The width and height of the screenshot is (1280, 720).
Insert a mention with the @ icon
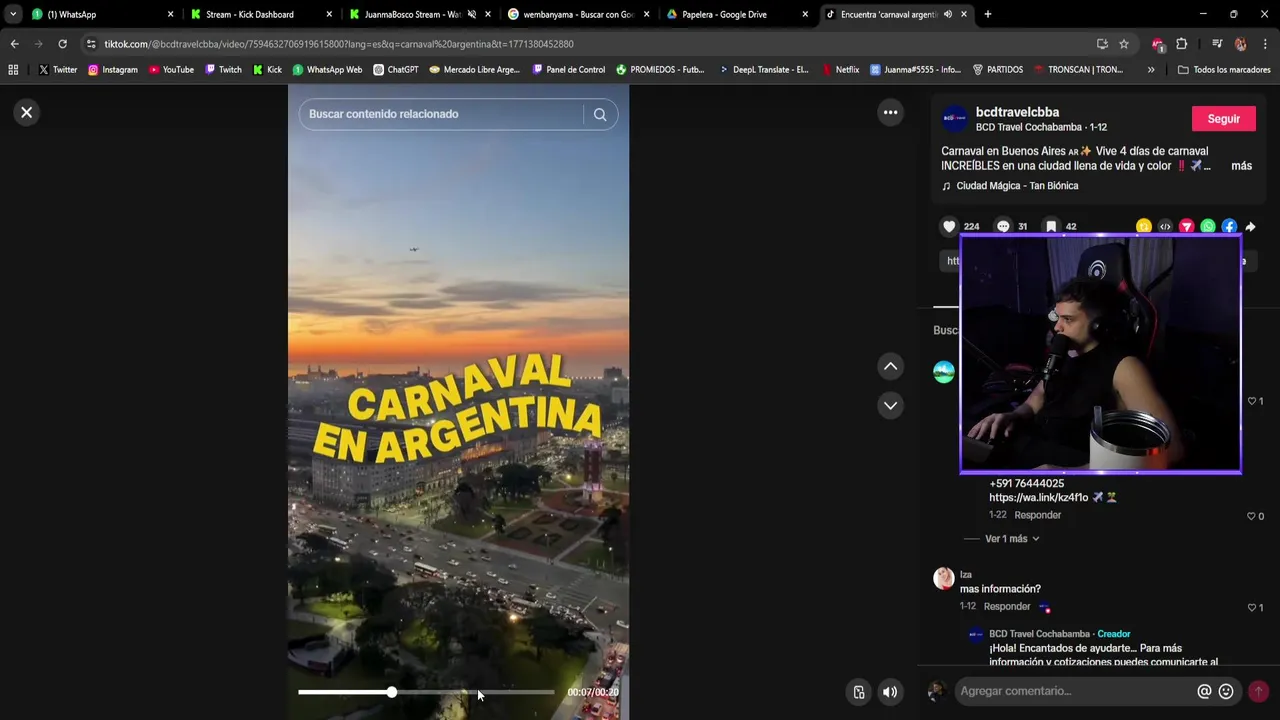[1204, 691]
